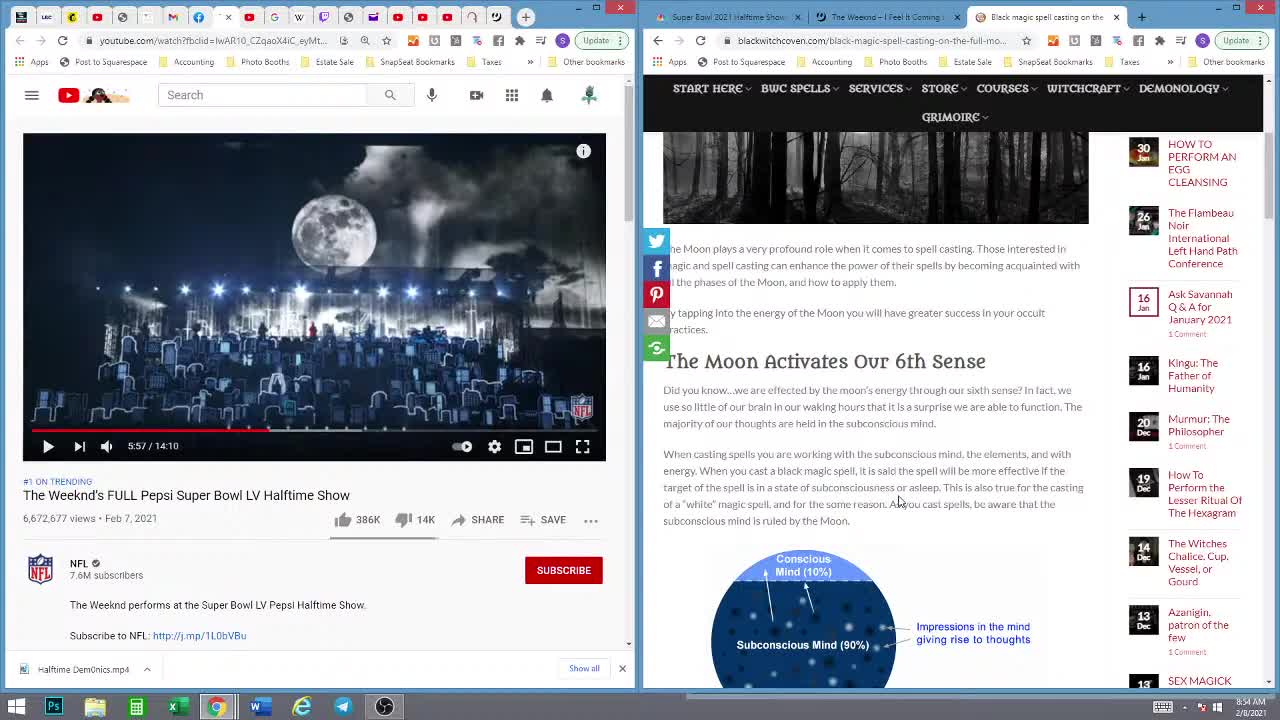Open Kingu: The Father of Humanity post
This screenshot has height=720, width=1280.
(1193, 376)
